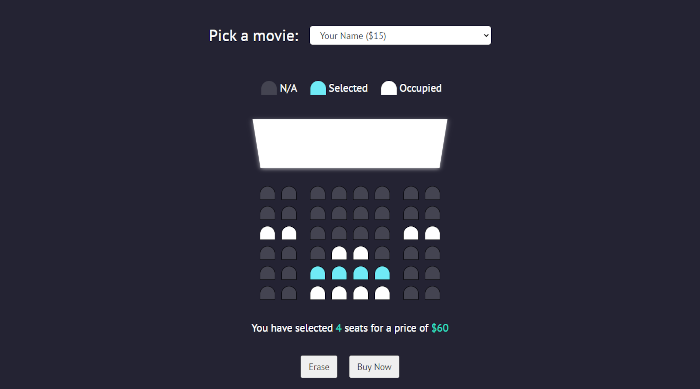
Task: Select first middle-section seat in the front row
Action: (318, 193)
